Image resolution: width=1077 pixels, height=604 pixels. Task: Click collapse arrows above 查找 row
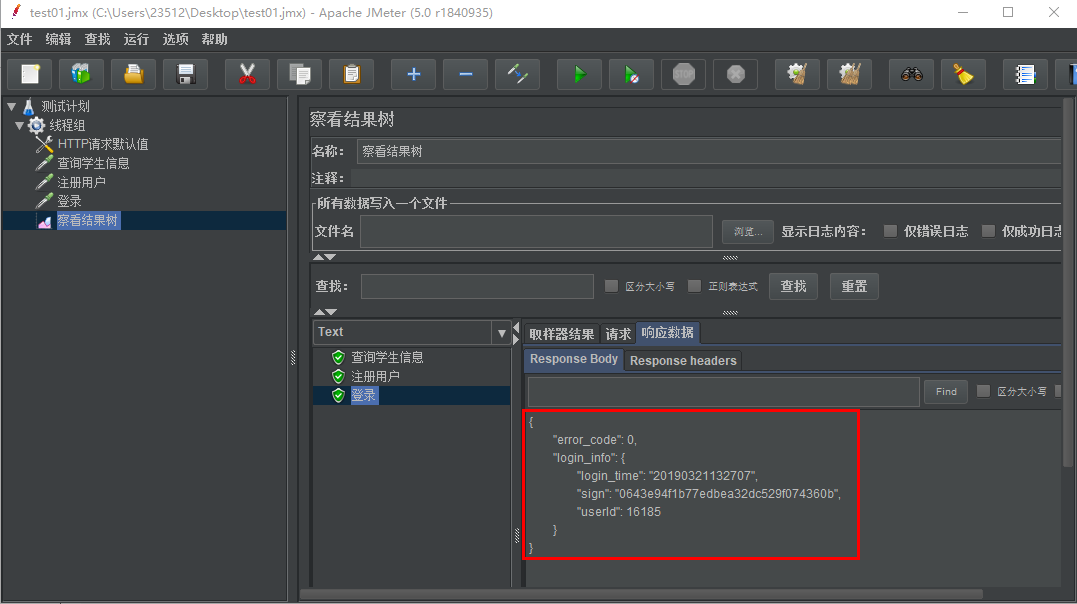[x=325, y=257]
